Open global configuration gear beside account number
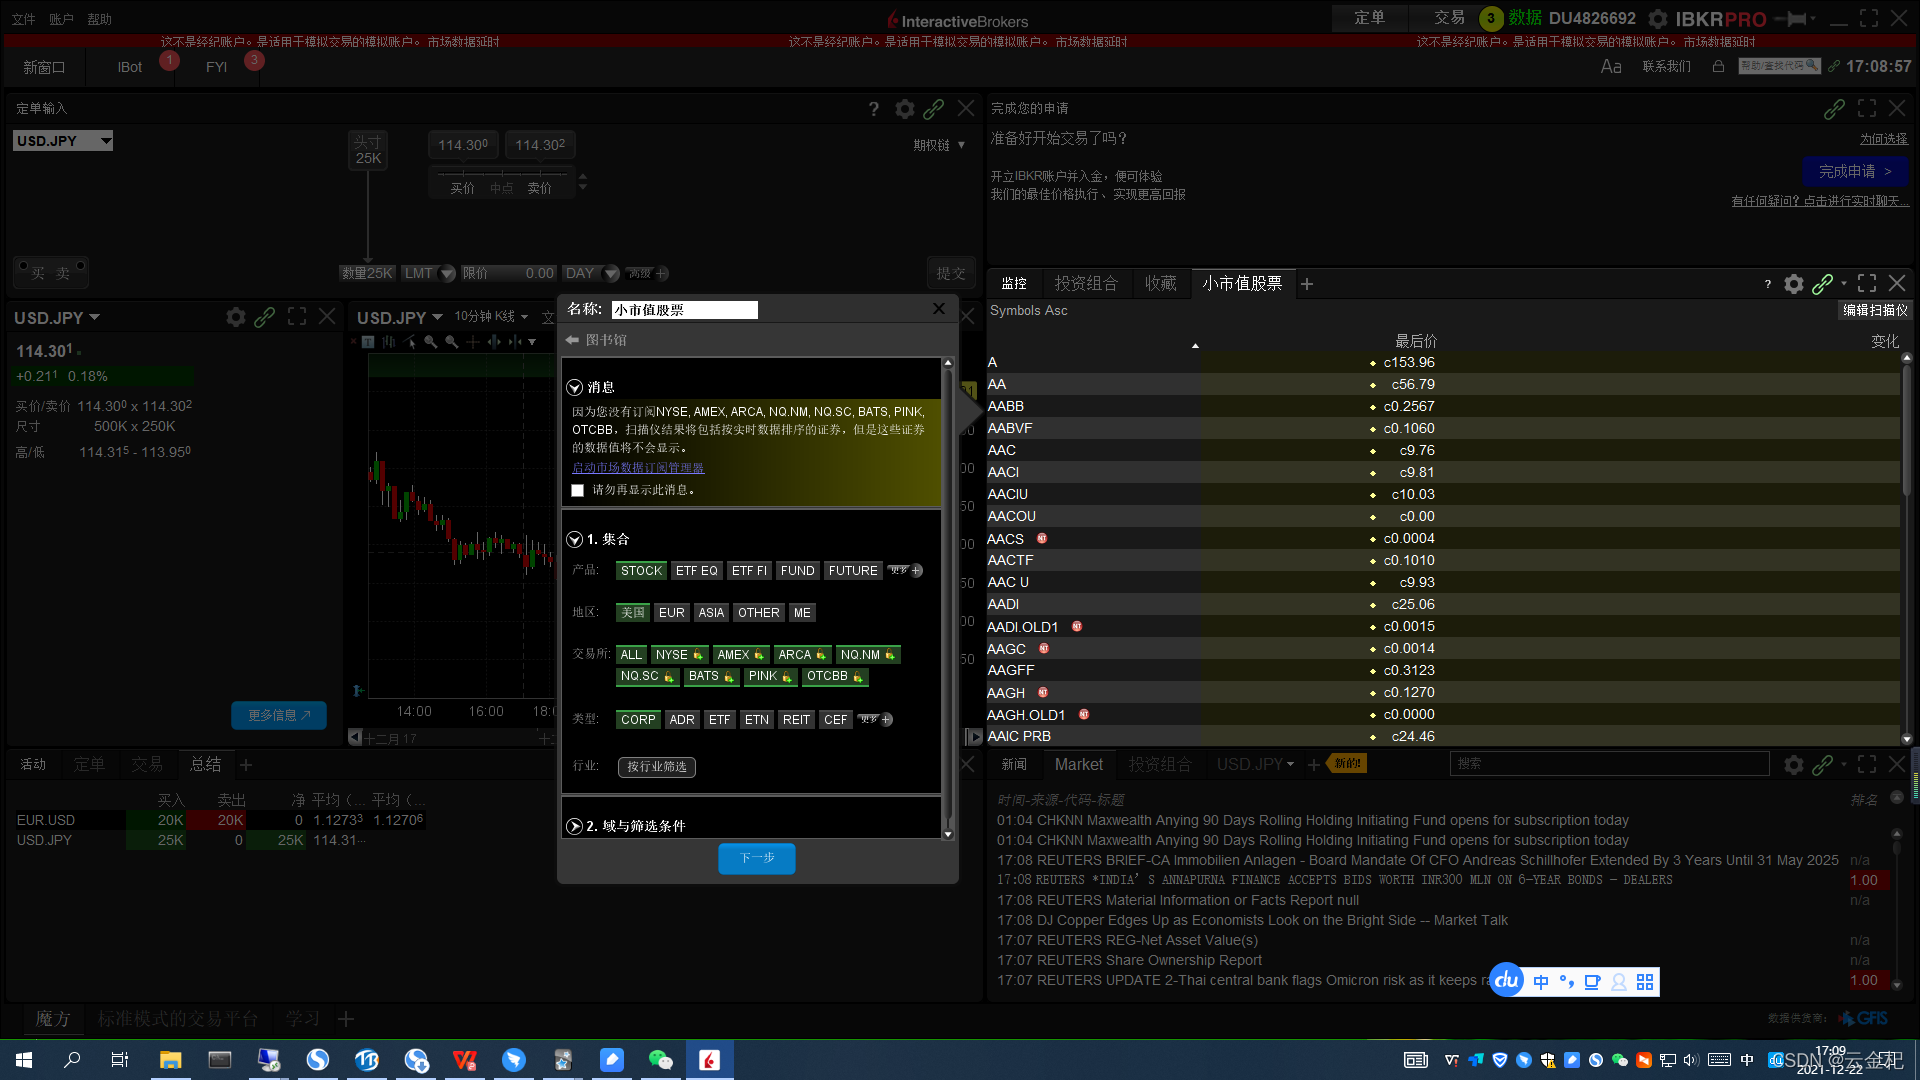 coord(1657,19)
